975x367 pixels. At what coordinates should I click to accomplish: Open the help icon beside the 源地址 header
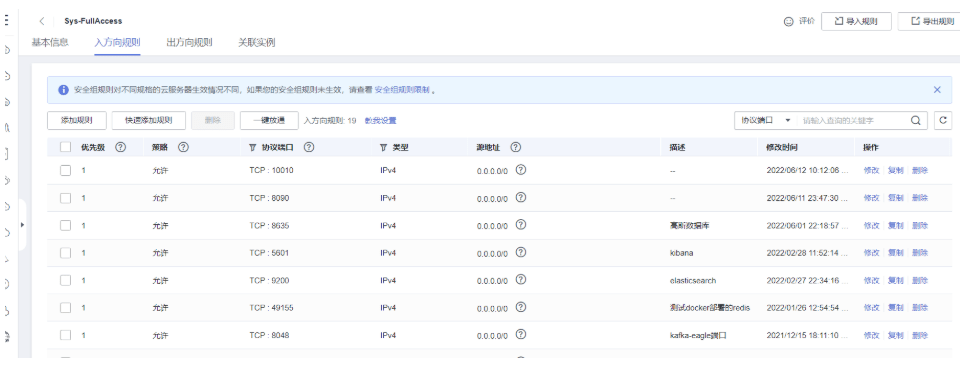pyautogui.click(x=515, y=147)
